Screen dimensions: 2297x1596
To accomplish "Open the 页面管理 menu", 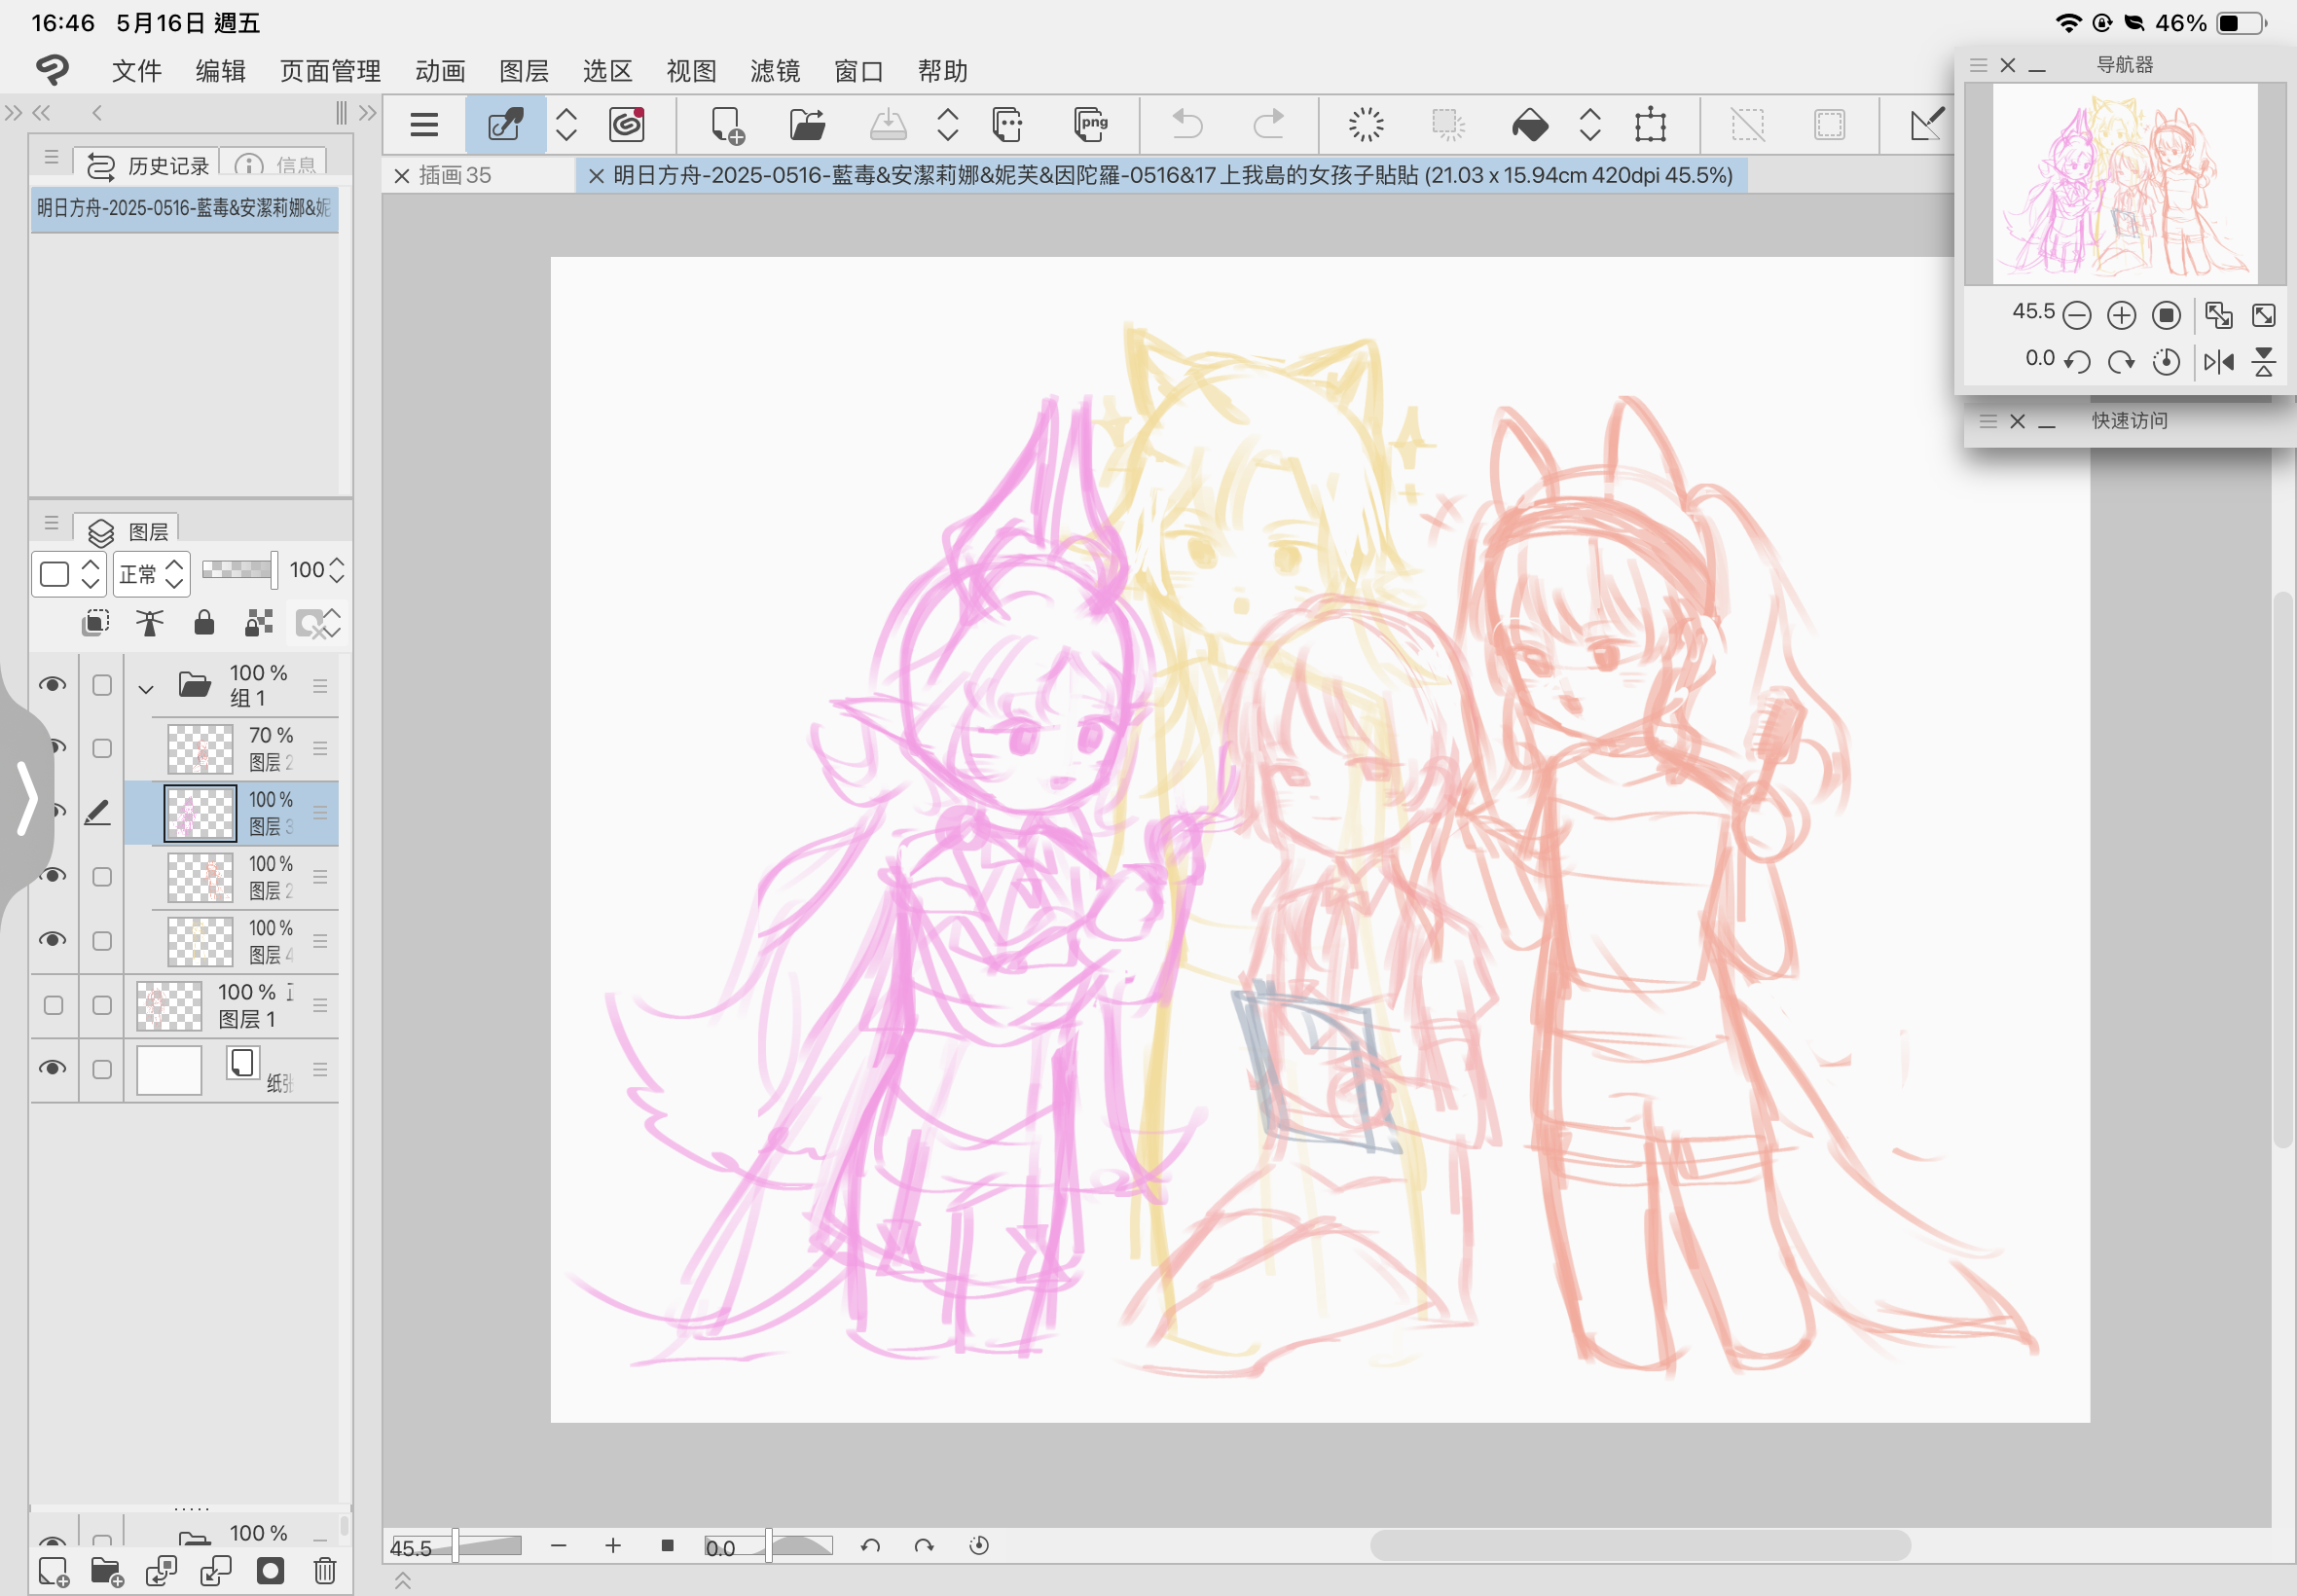I will coord(330,71).
